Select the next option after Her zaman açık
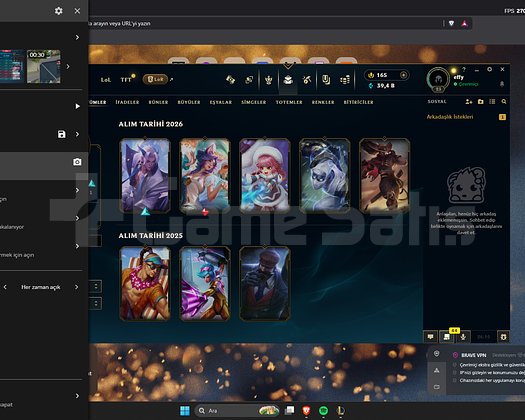 [x=77, y=287]
